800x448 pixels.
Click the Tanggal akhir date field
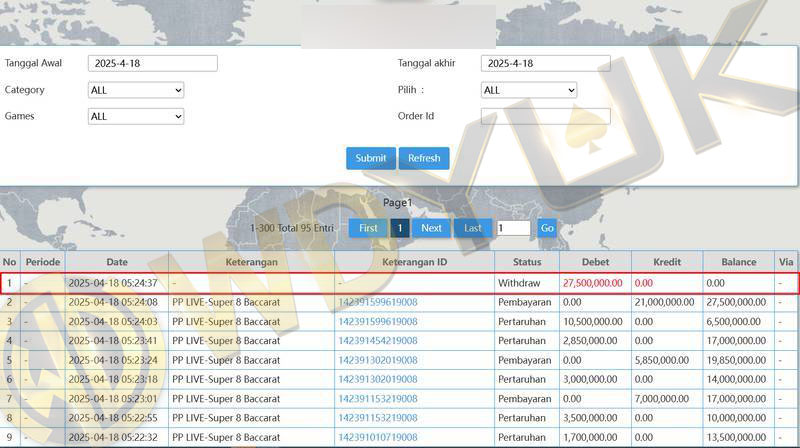545,63
